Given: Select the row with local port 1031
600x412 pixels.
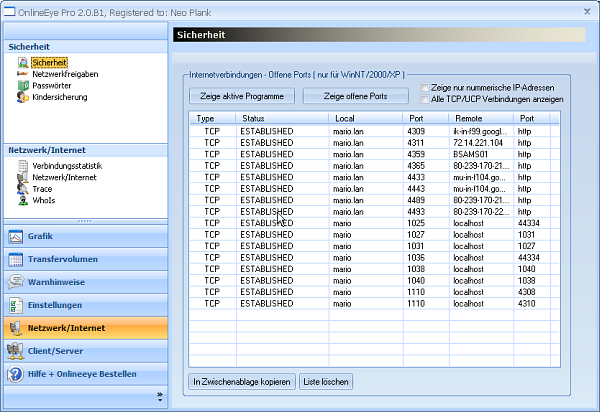Looking at the screenshot, I should [x=374, y=246].
